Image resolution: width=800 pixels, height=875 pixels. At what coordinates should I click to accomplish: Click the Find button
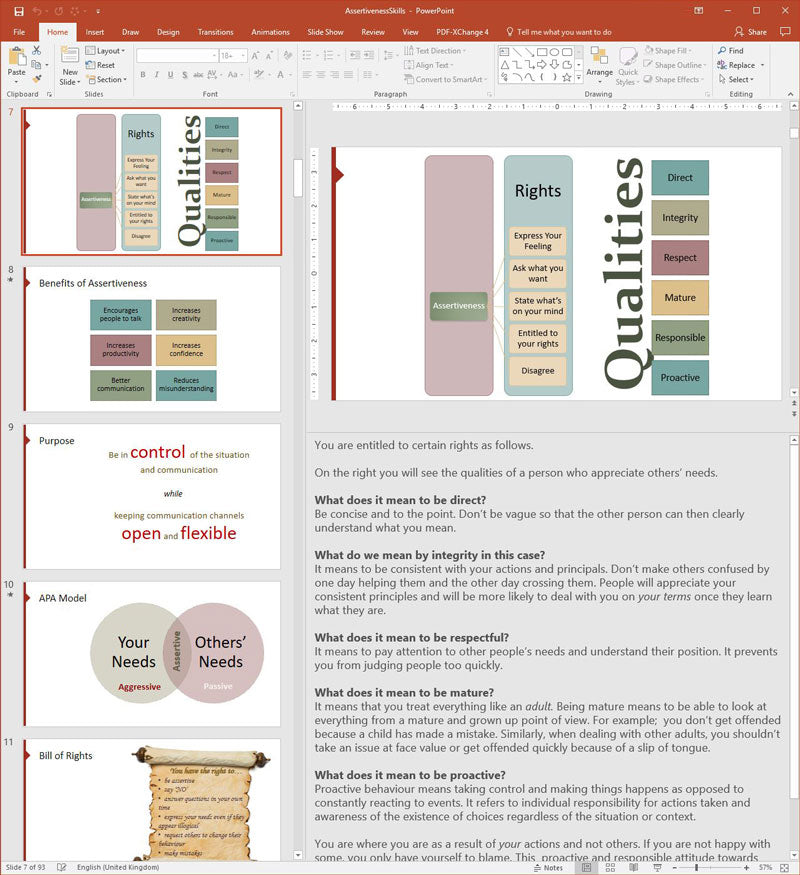coord(731,50)
